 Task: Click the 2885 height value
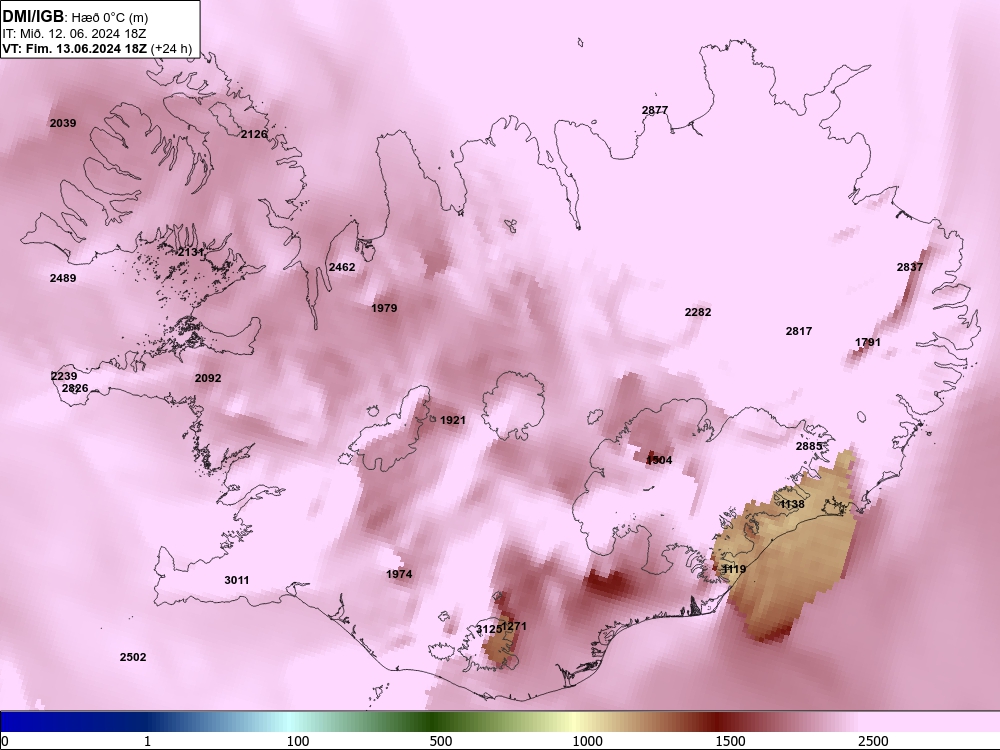coord(809,446)
